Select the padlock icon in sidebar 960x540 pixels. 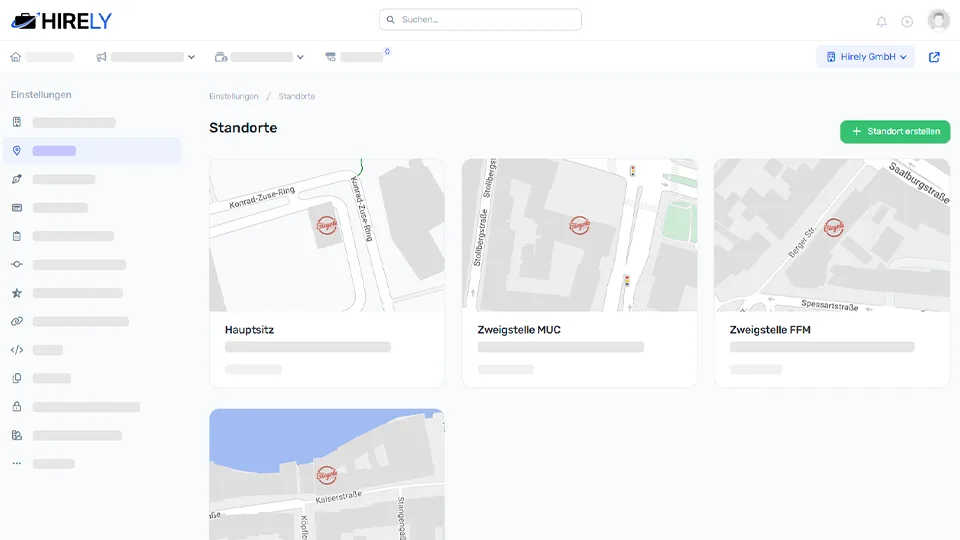[17, 407]
